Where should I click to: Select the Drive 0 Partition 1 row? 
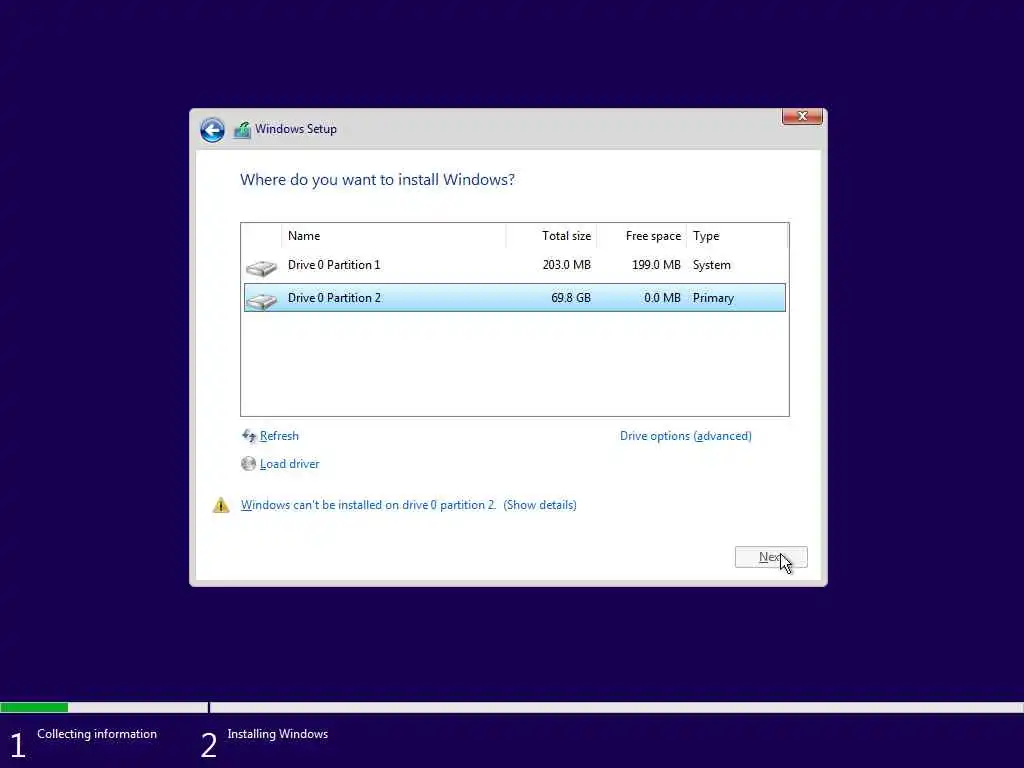click(515, 265)
